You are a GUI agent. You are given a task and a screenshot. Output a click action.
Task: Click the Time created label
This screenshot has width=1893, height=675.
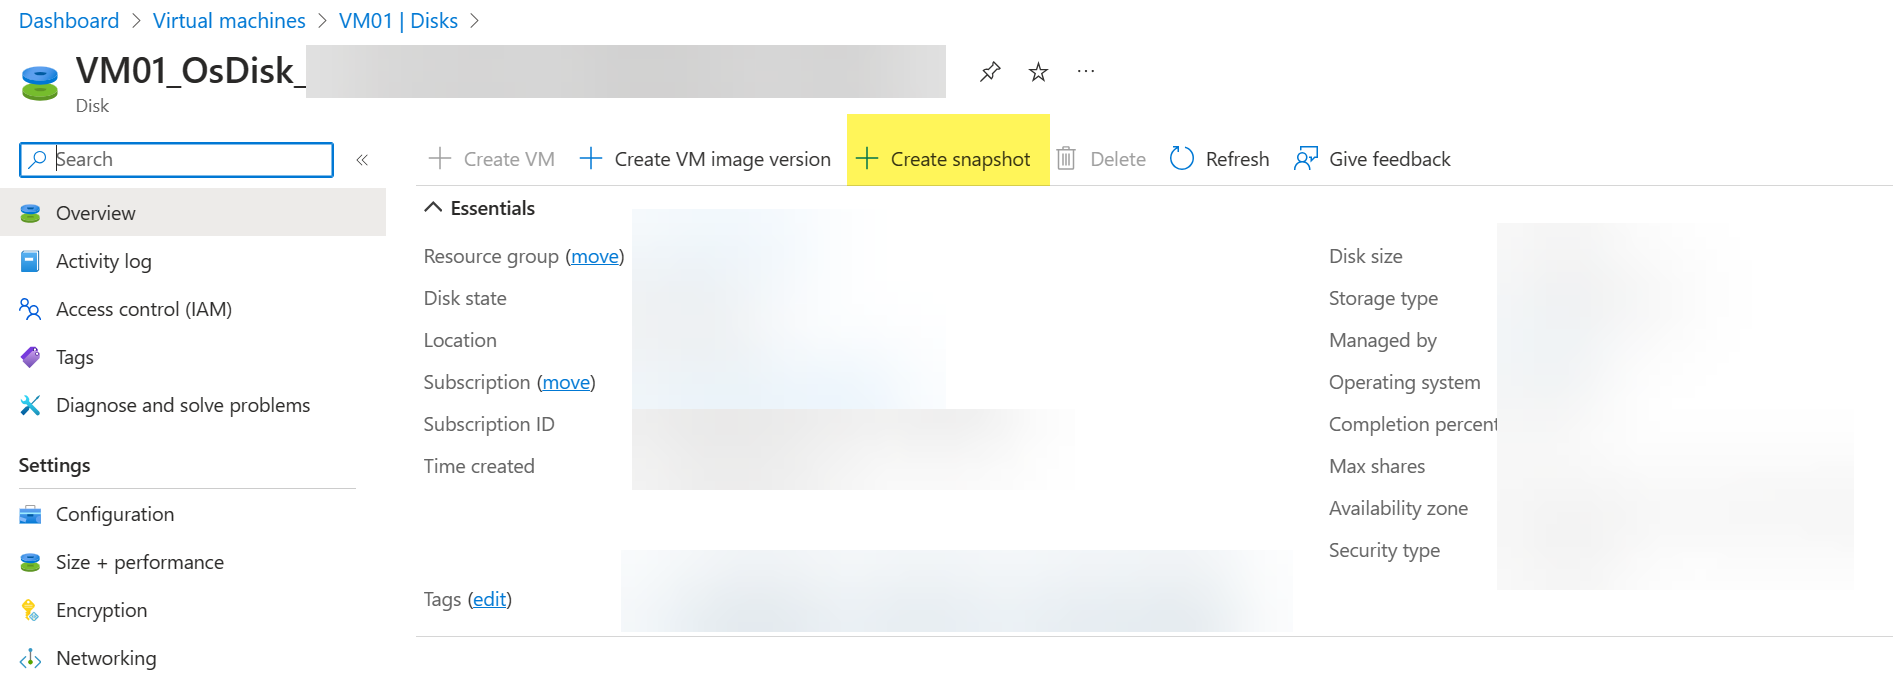tap(479, 467)
